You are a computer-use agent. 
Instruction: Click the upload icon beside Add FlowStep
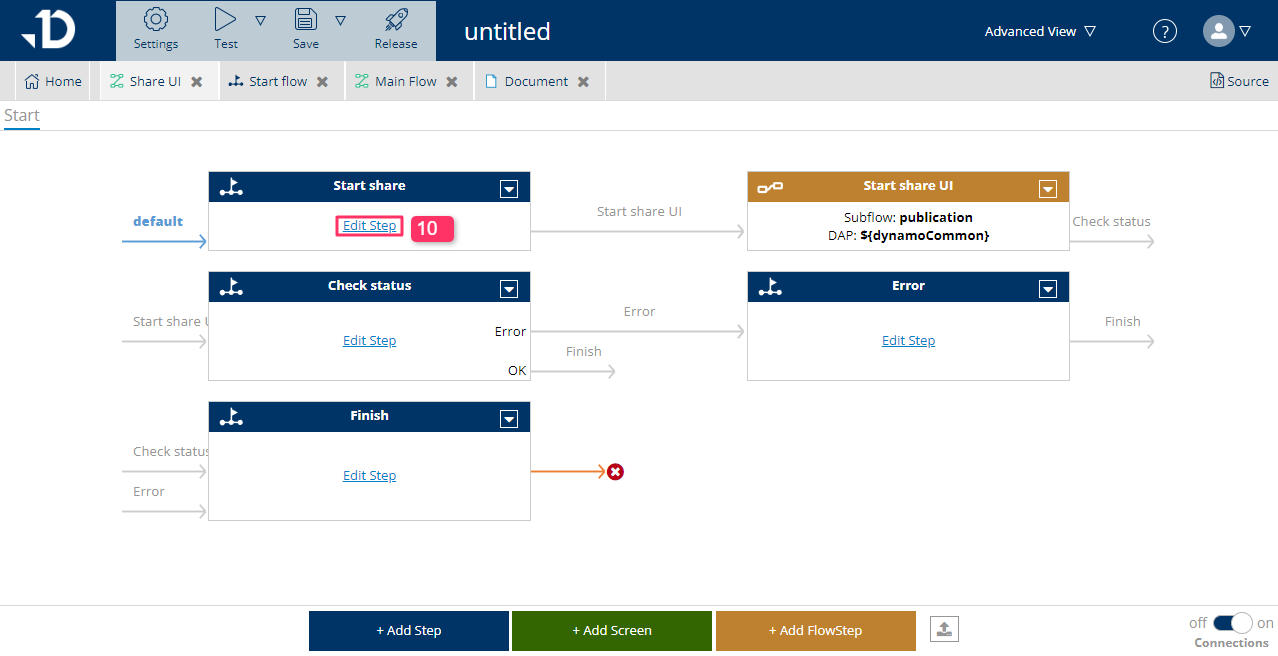pyautogui.click(x=944, y=629)
